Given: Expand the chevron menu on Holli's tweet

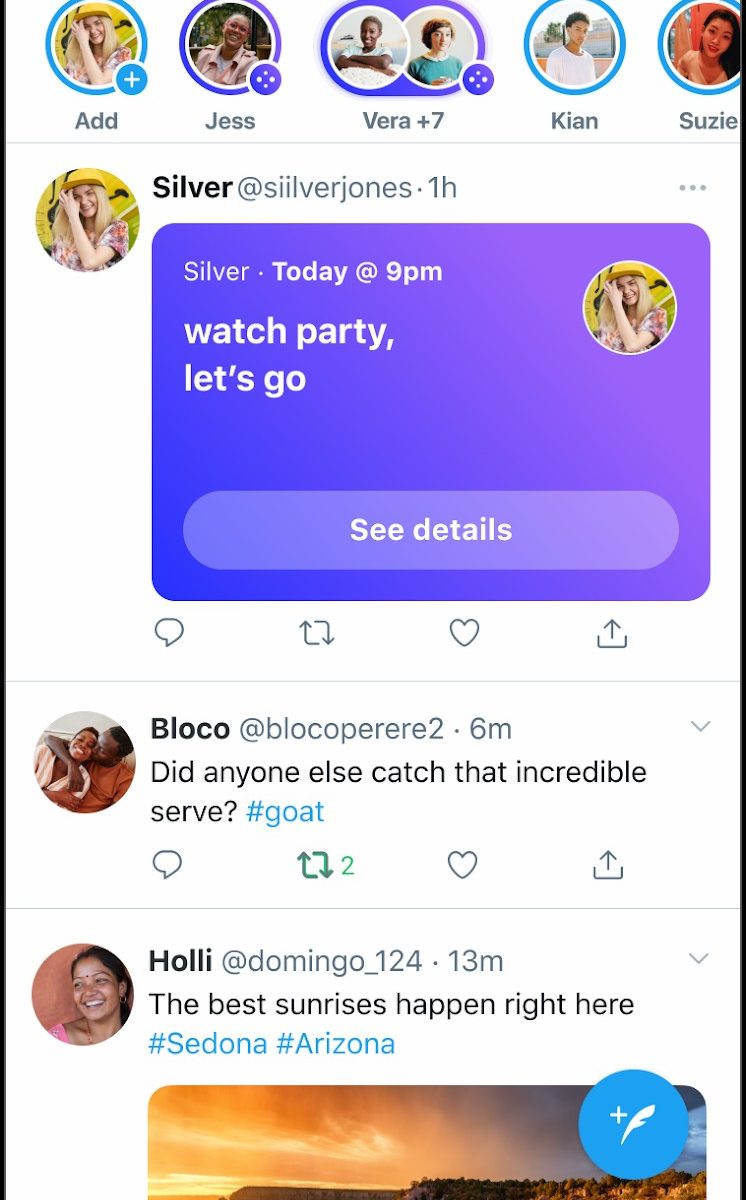Looking at the screenshot, I should (x=699, y=959).
